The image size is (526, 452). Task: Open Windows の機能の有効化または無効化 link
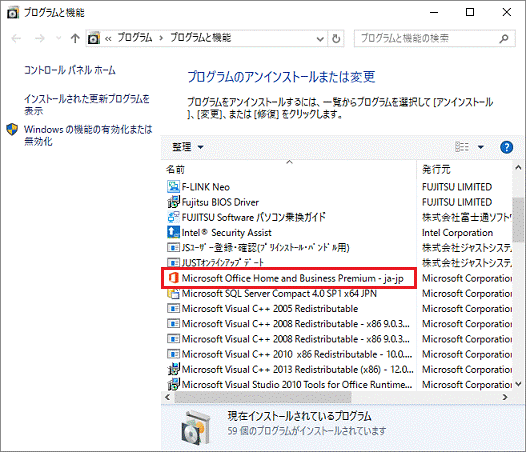pos(88,135)
